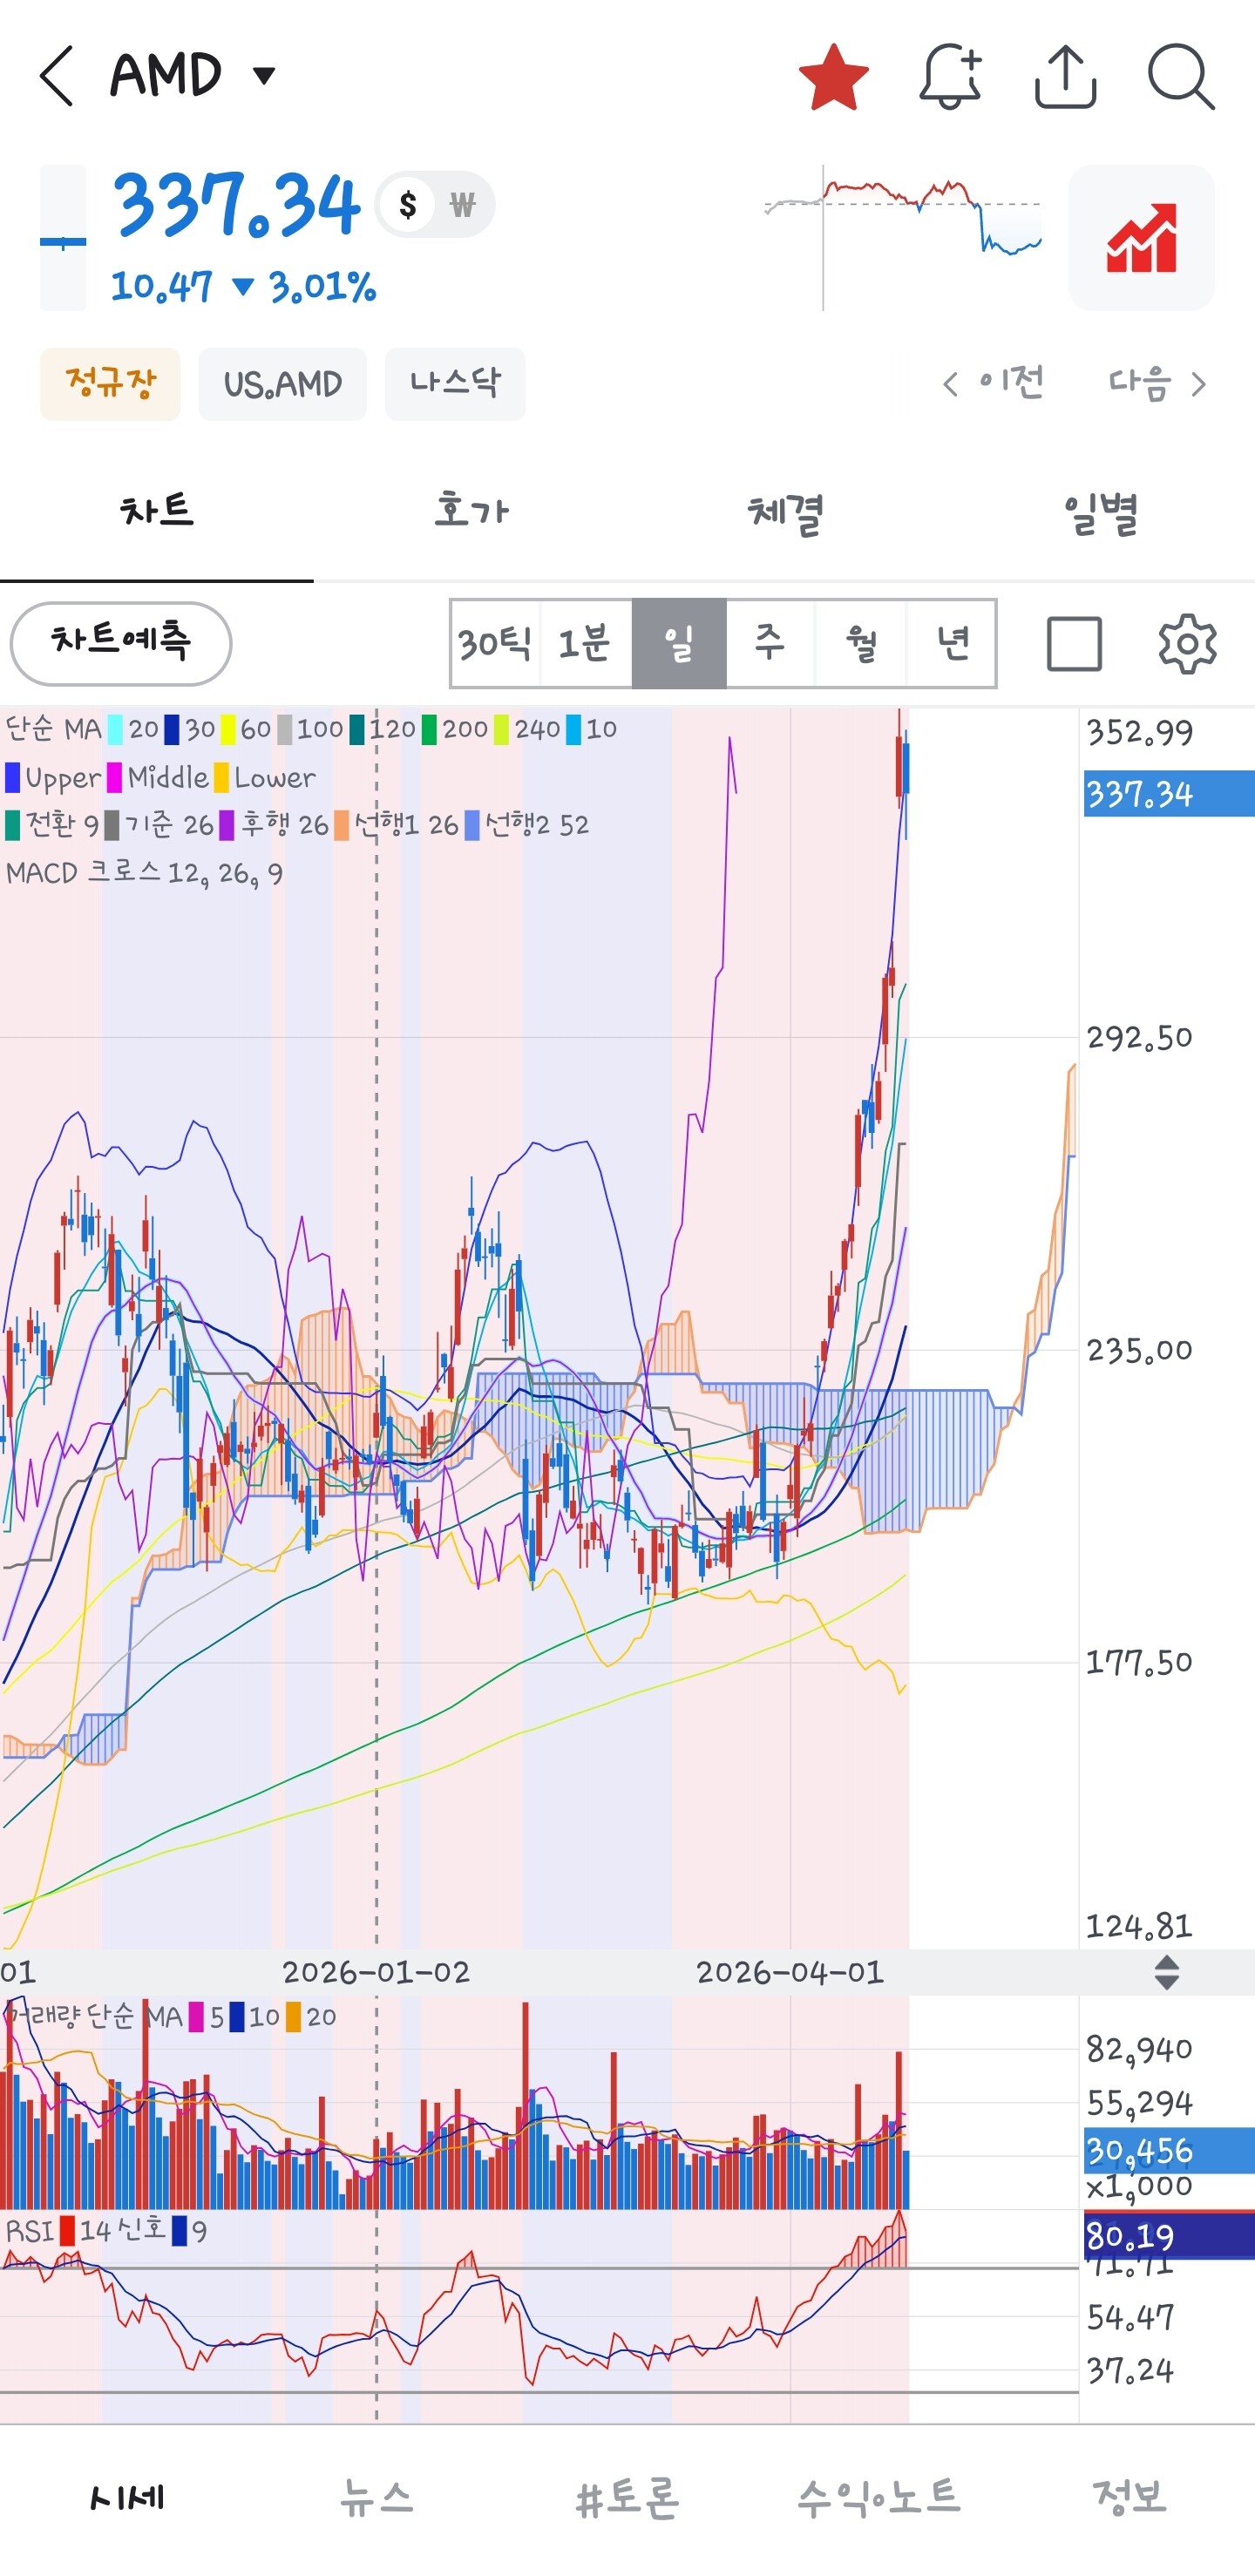Toggle the red favorite star

[x=833, y=76]
